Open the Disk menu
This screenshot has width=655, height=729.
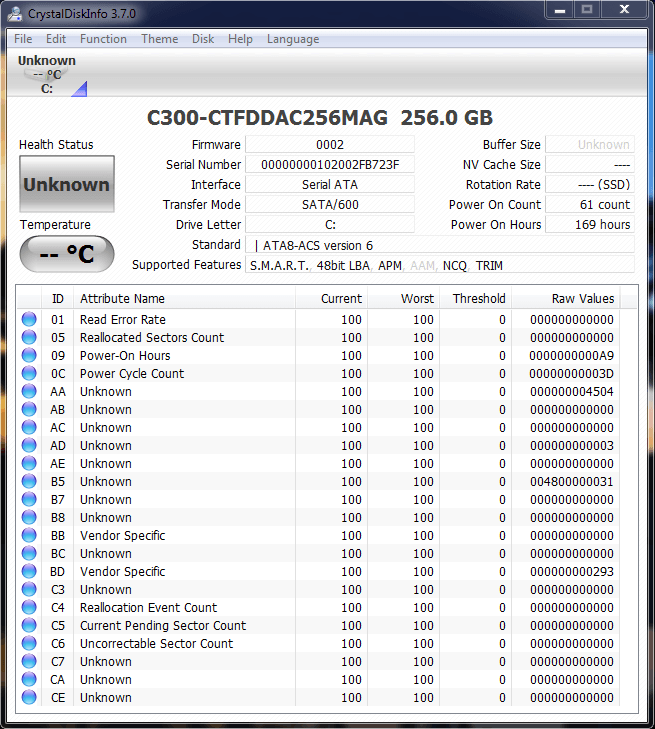[203, 39]
